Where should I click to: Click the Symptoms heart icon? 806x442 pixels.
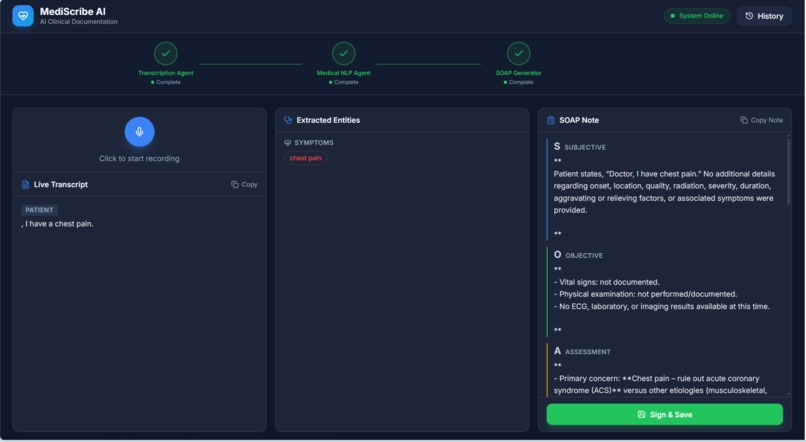287,143
